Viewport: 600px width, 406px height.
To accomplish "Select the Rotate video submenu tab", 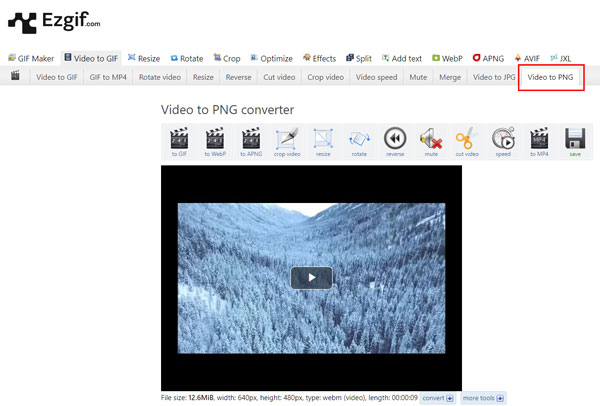I will [x=160, y=77].
